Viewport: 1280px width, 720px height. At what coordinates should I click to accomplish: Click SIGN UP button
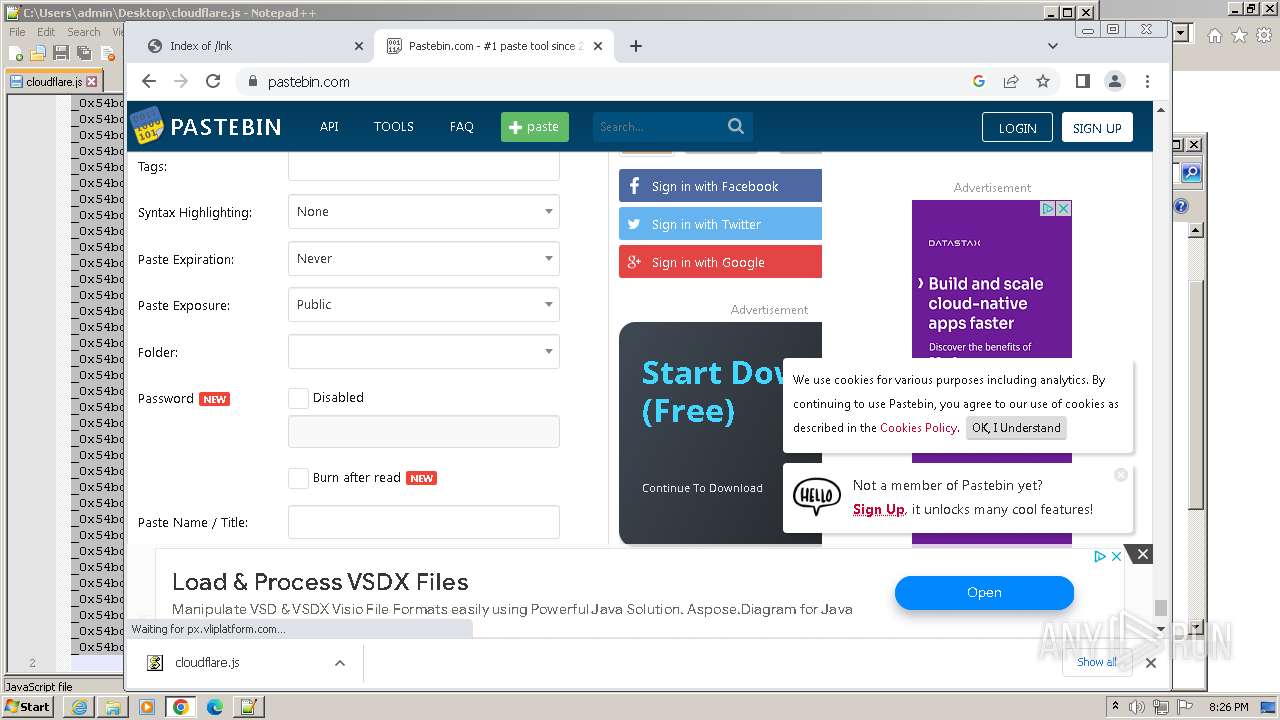(x=1097, y=128)
